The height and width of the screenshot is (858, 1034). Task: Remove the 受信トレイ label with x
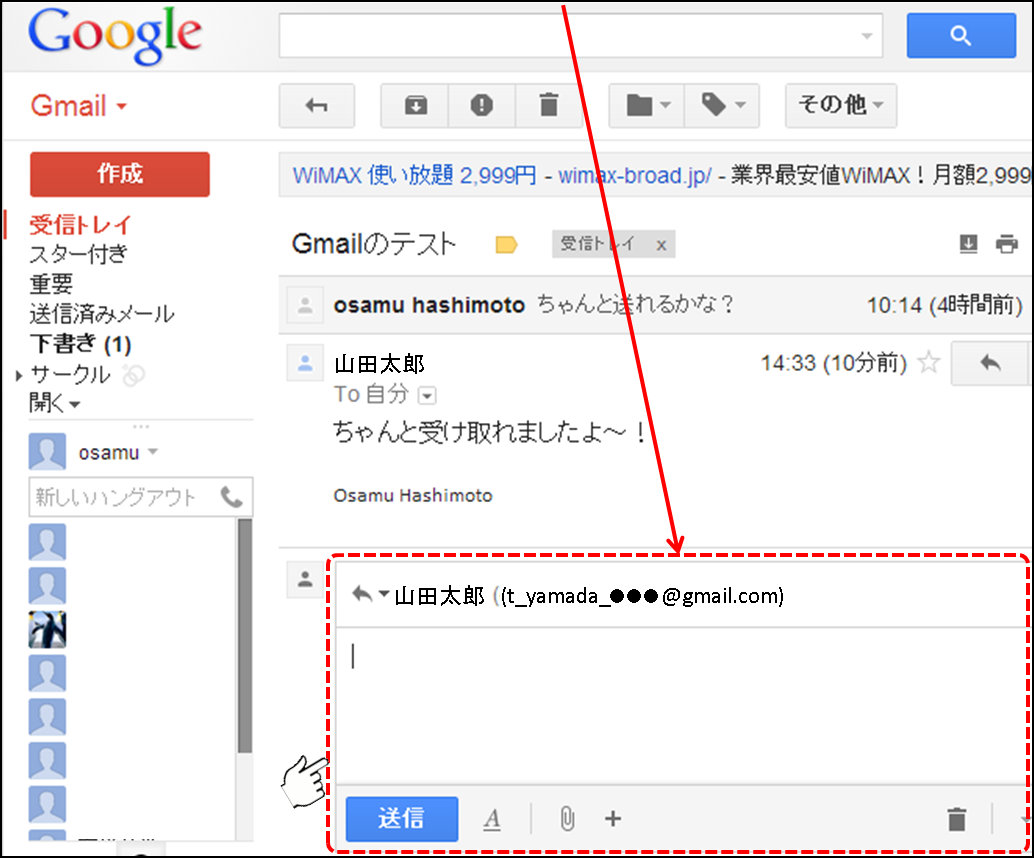pos(661,245)
